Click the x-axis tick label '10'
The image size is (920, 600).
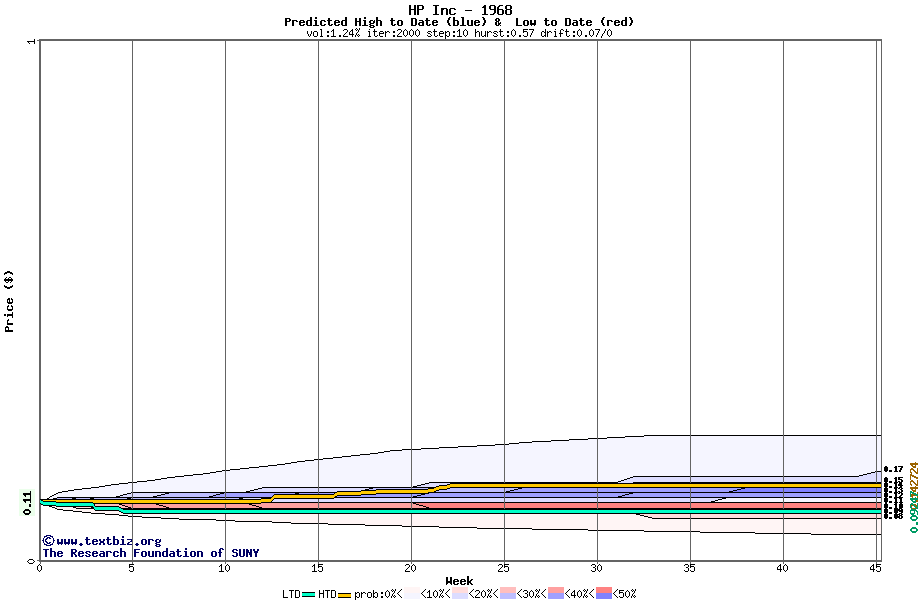(x=225, y=568)
